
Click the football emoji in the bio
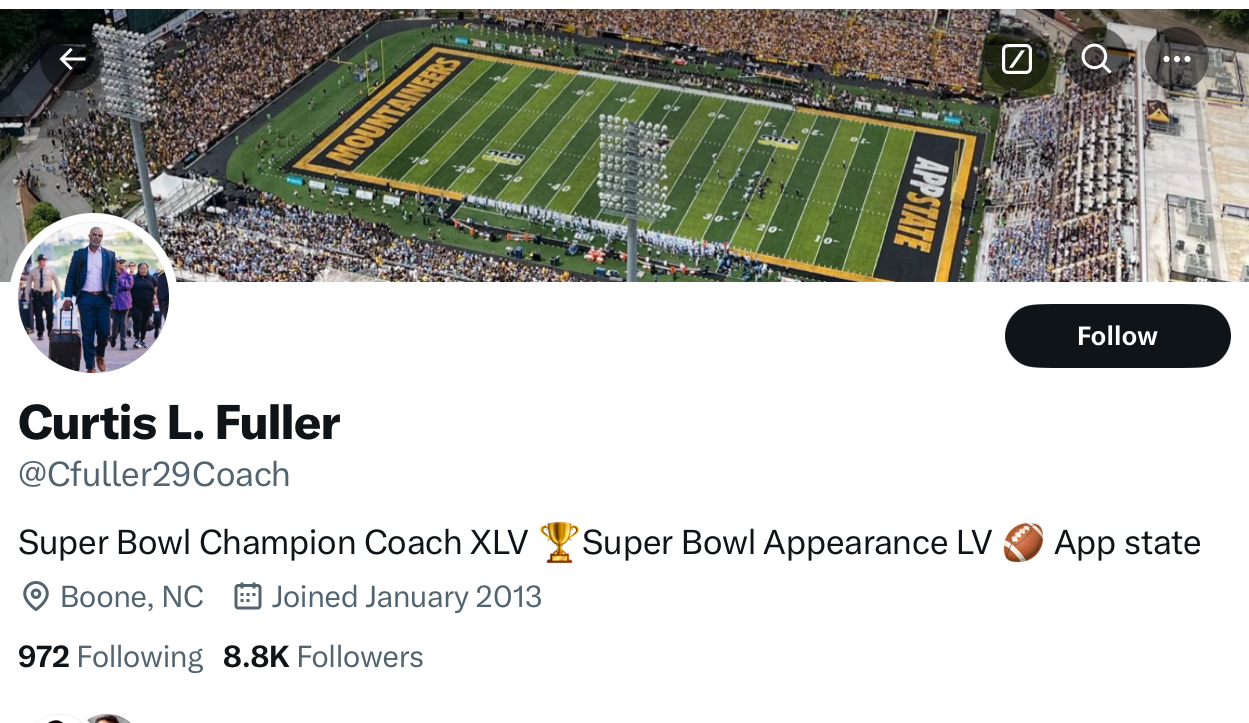pos(1022,542)
